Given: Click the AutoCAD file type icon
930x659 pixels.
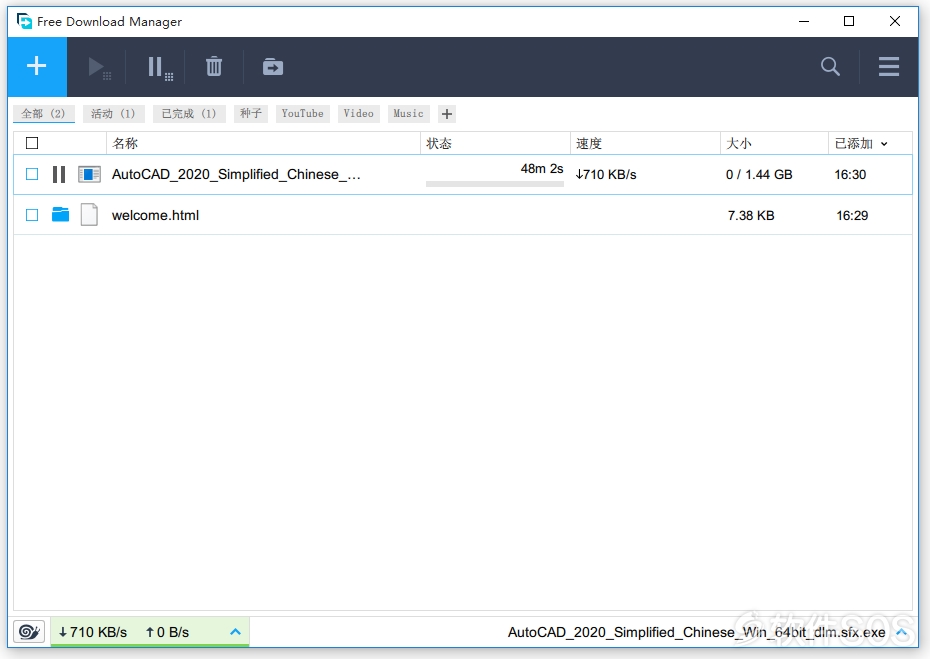Looking at the screenshot, I should coord(90,174).
